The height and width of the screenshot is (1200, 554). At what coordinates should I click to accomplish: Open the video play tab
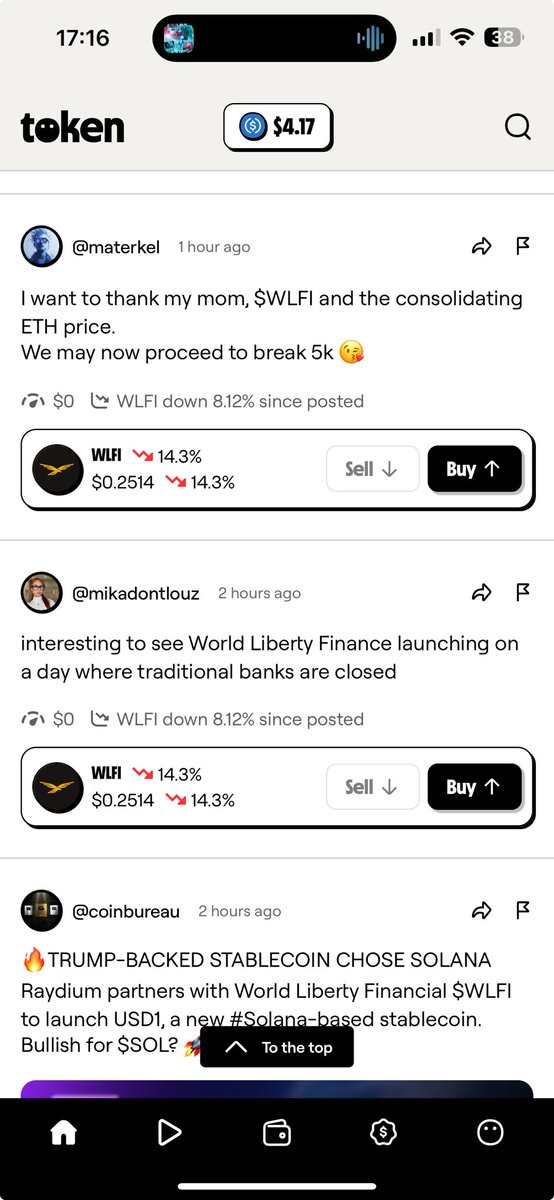(x=169, y=1131)
